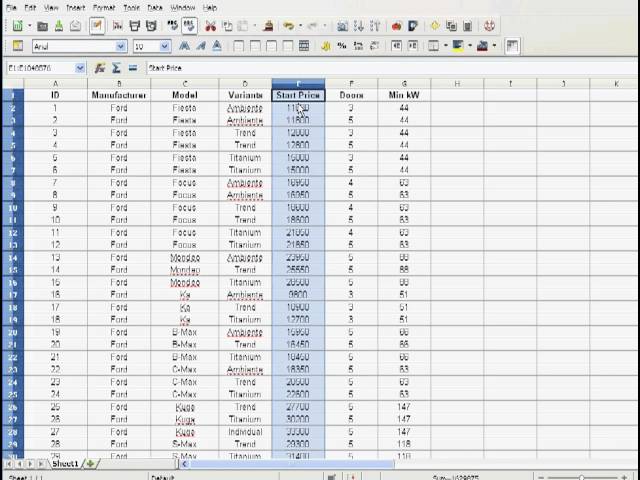Expand the New document dropdown arrow
The height and width of the screenshot is (480, 640).
29,26
